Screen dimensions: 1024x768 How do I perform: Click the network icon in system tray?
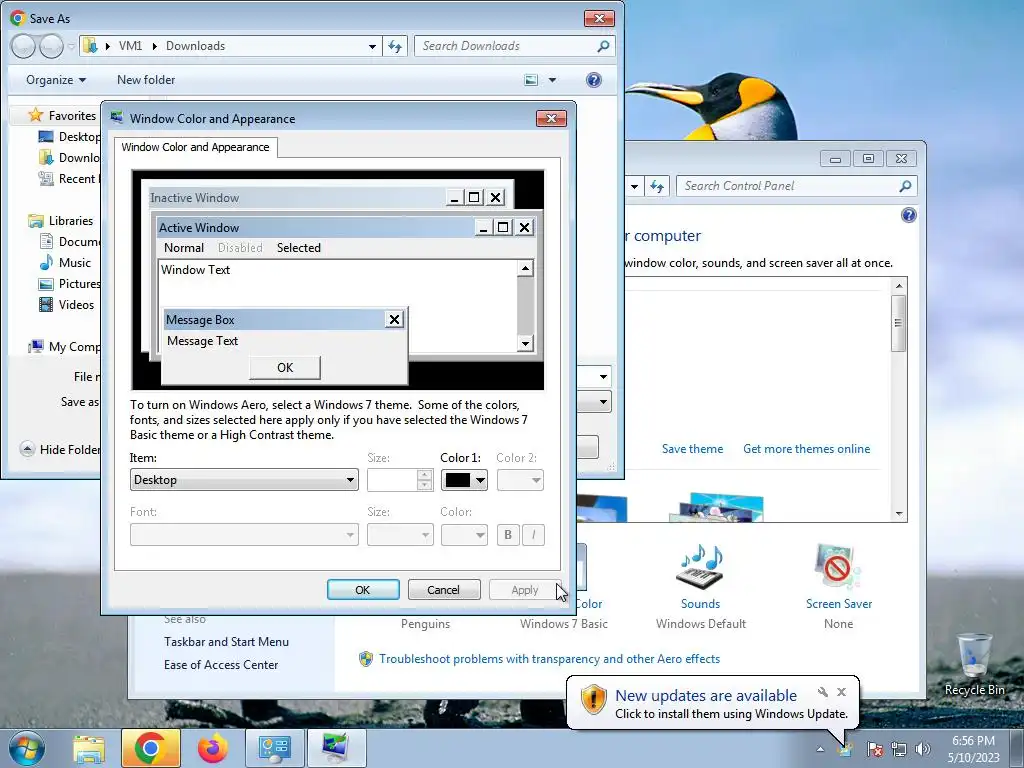pyautogui.click(x=899, y=749)
